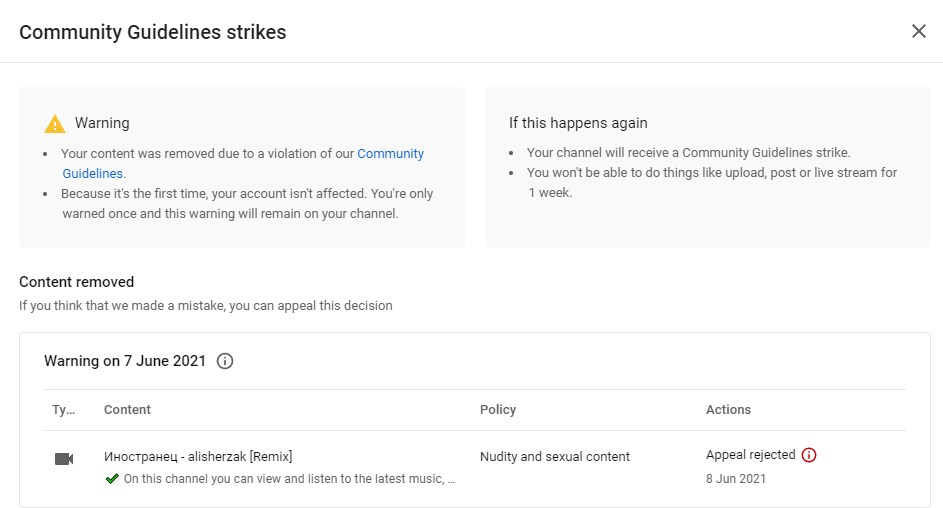Image resolution: width=943 pixels, height=508 pixels.
Task: Click the Appeal rejected status text
Action: tap(751, 455)
